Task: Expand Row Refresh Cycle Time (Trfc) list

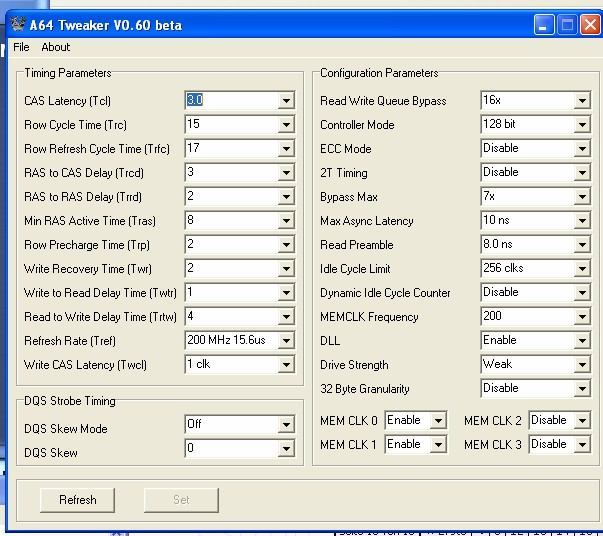Action: pyautogui.click(x=286, y=148)
